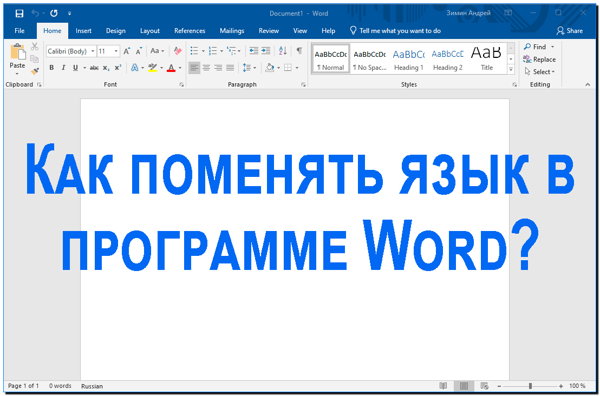
Task: Click the Paste clipboard icon
Action: click(18, 52)
